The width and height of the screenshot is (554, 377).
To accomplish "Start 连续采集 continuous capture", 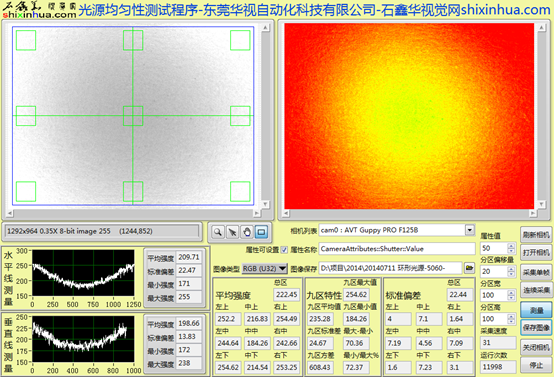I will click(536, 290).
